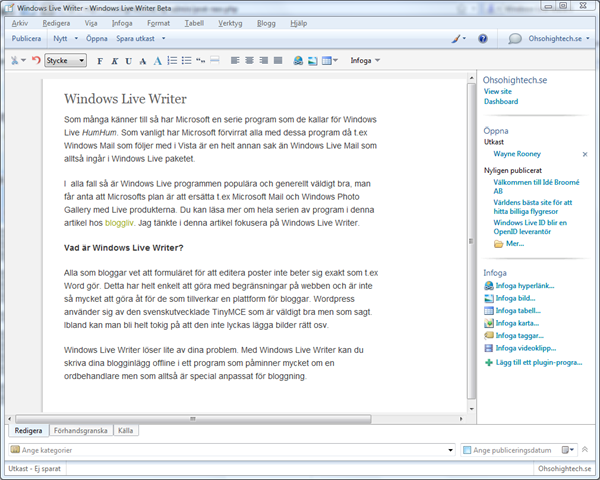Open the Nytt dropdown arrow
600x480 pixels.
tap(76, 38)
